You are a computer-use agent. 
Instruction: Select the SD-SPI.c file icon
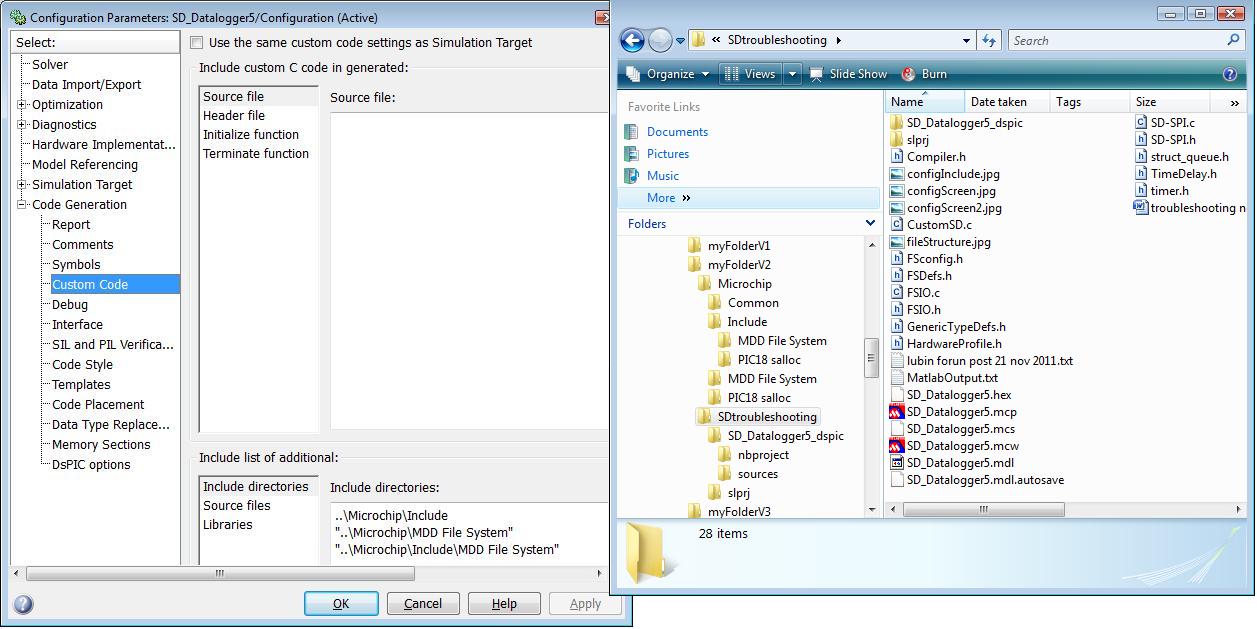click(x=1141, y=123)
